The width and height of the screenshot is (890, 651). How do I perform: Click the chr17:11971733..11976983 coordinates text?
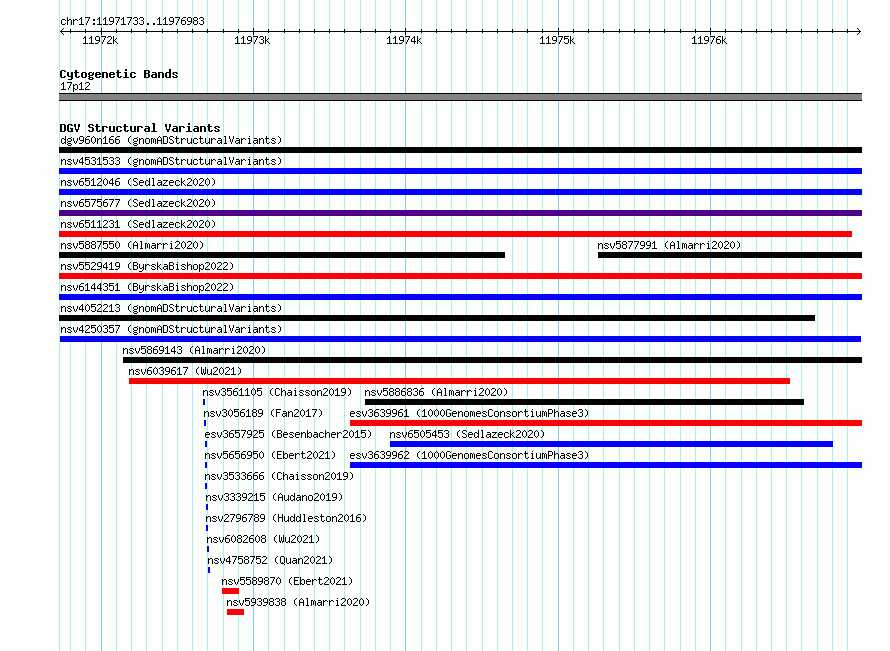132,21
